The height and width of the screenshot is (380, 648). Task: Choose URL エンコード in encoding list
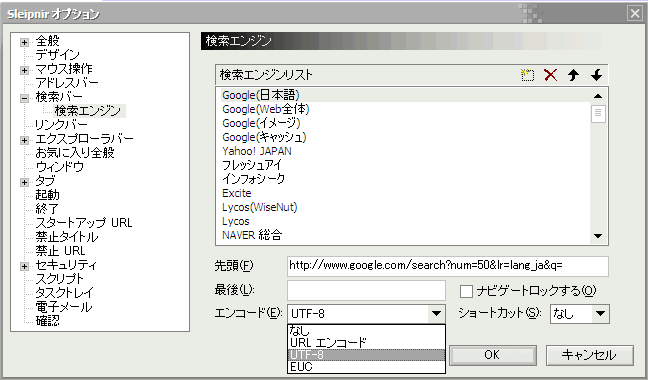[366, 342]
